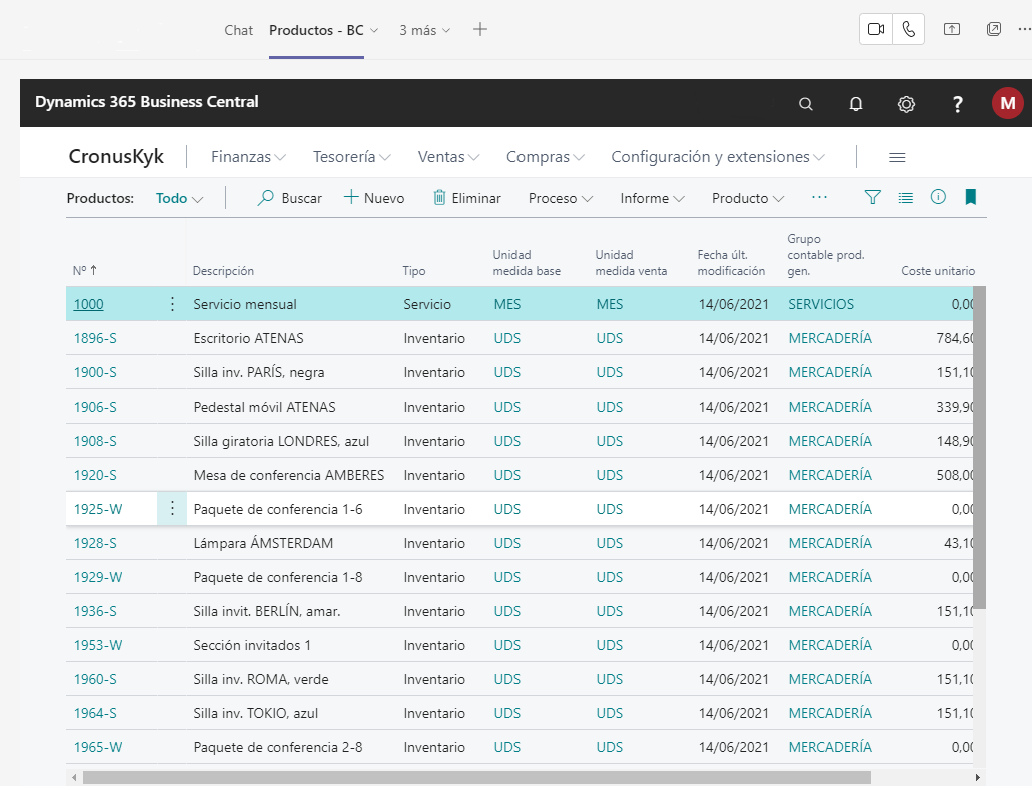Open row options for 1925-W
Viewport: 1032px width, 786px height.
pyautogui.click(x=172, y=509)
